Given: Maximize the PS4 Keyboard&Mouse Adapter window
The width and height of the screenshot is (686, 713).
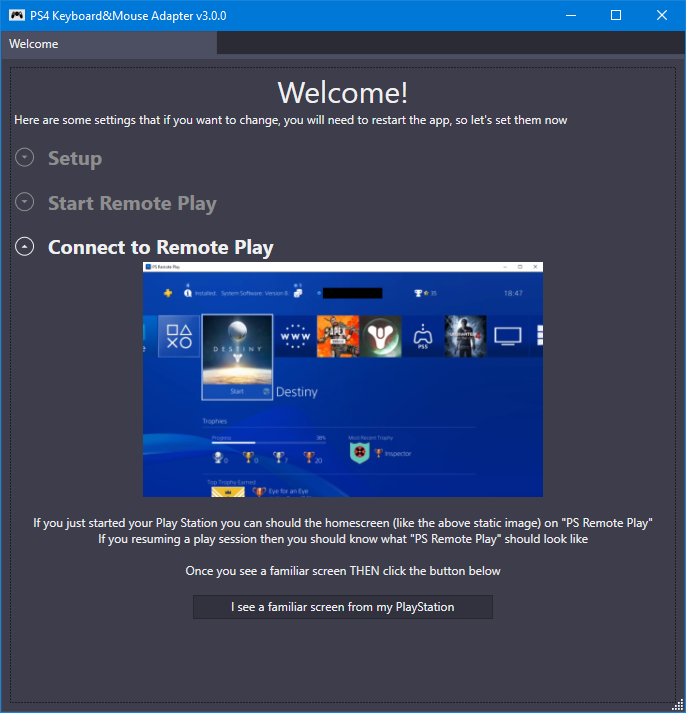Looking at the screenshot, I should click(x=616, y=15).
